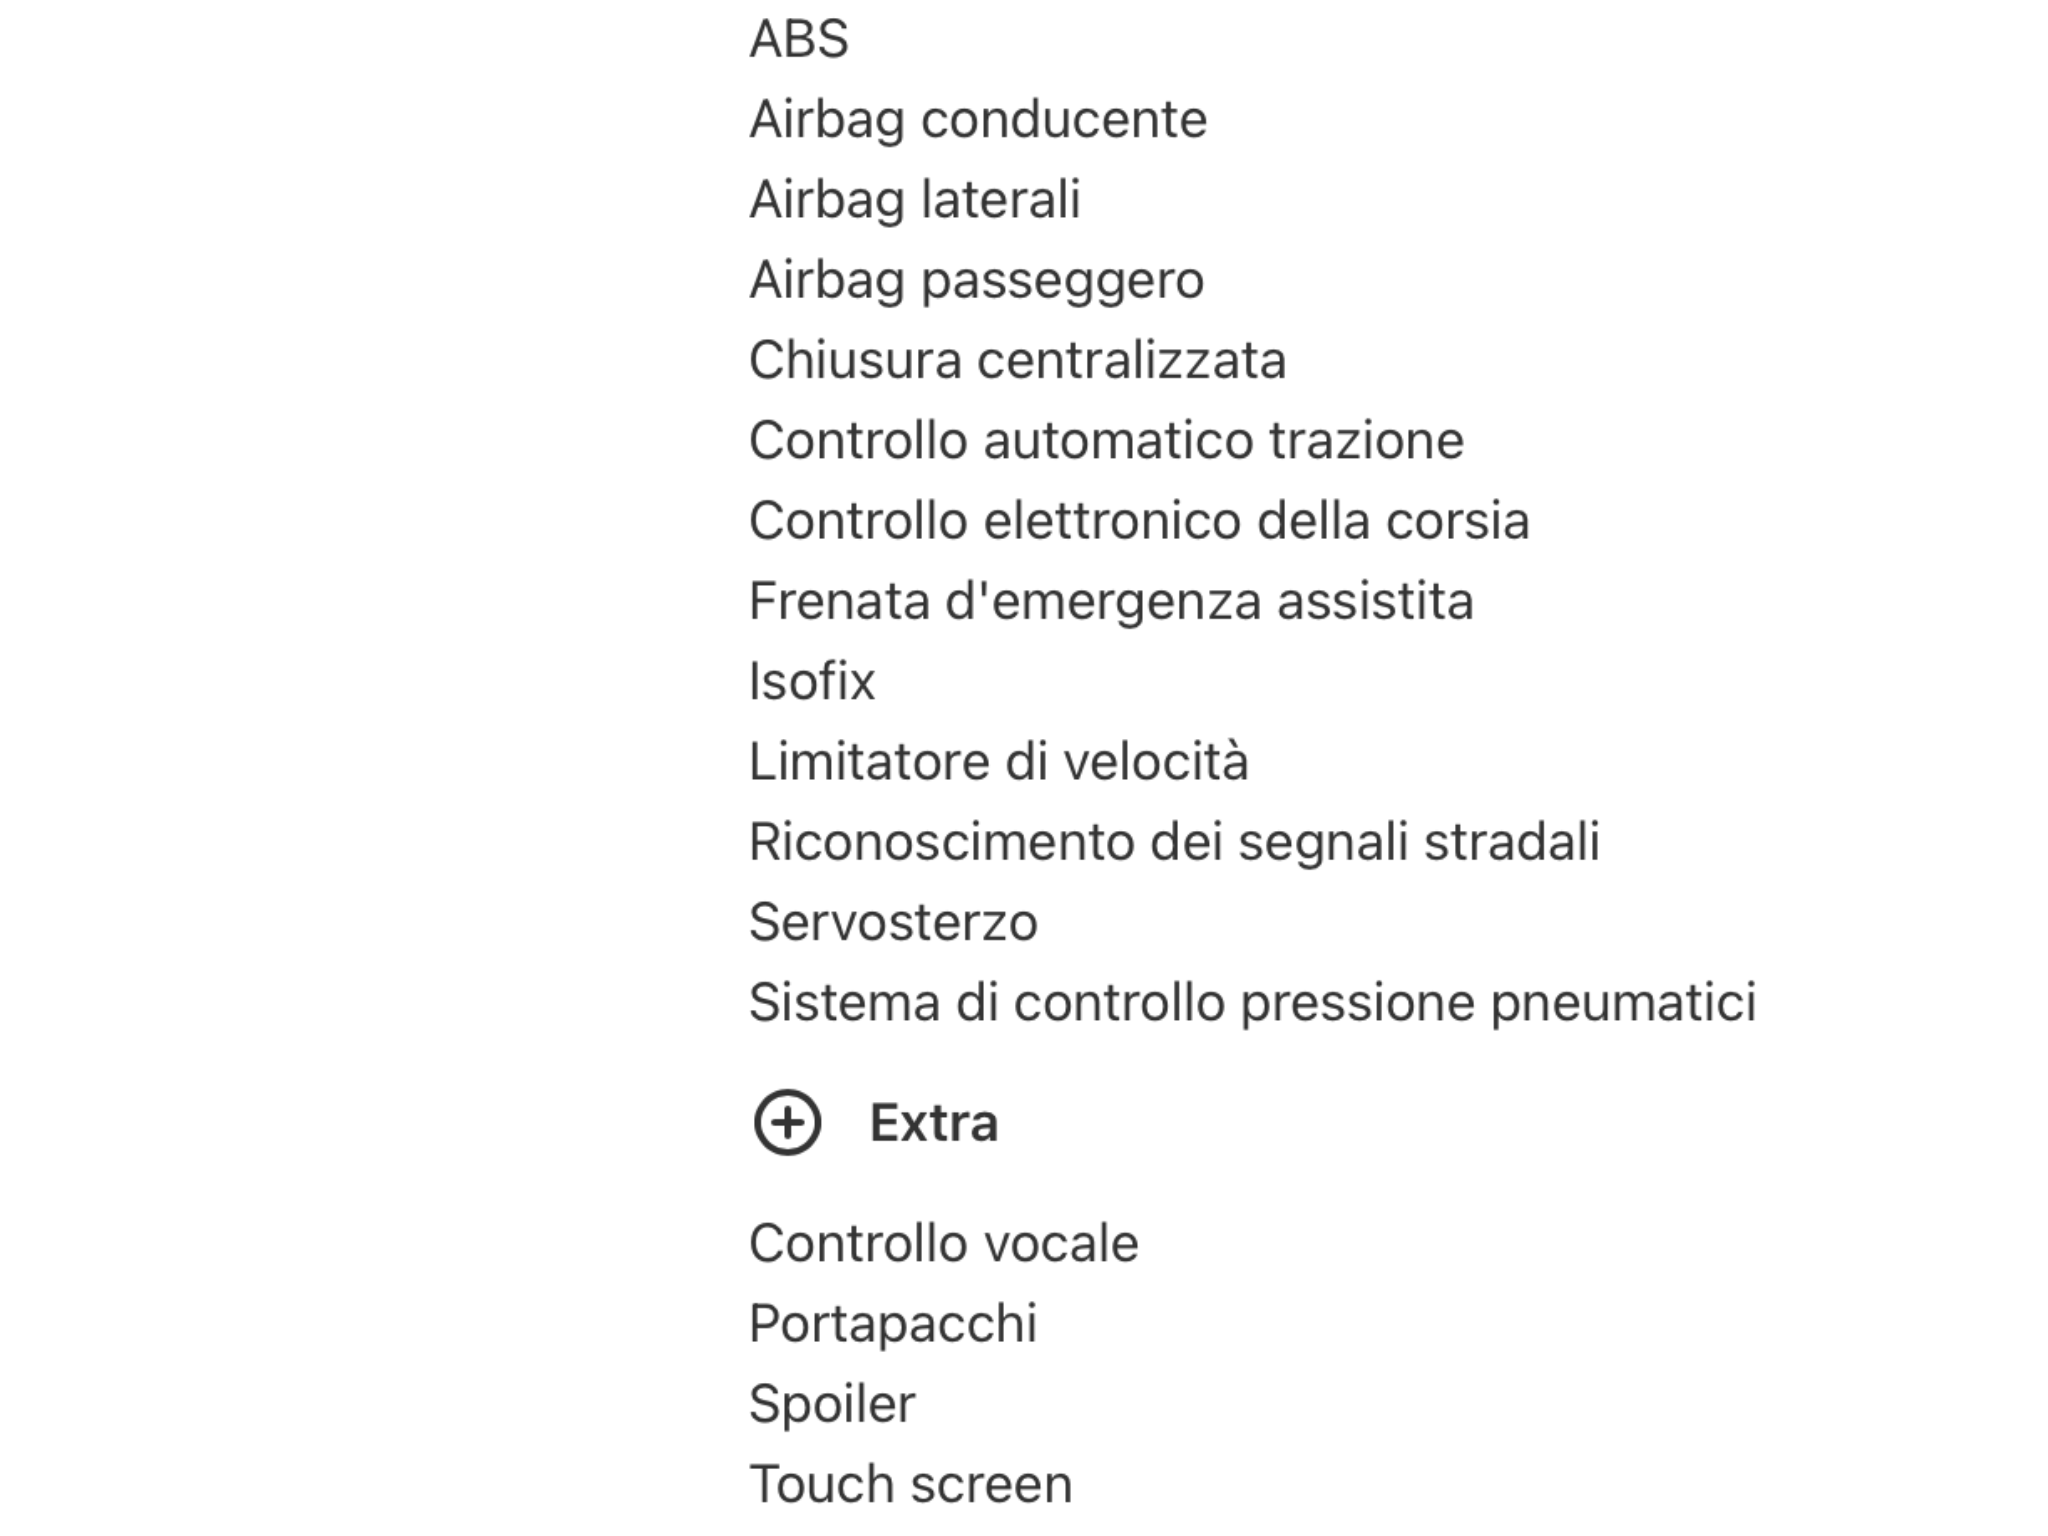
Task: Select Airbag passeggero entry
Action: (977, 281)
